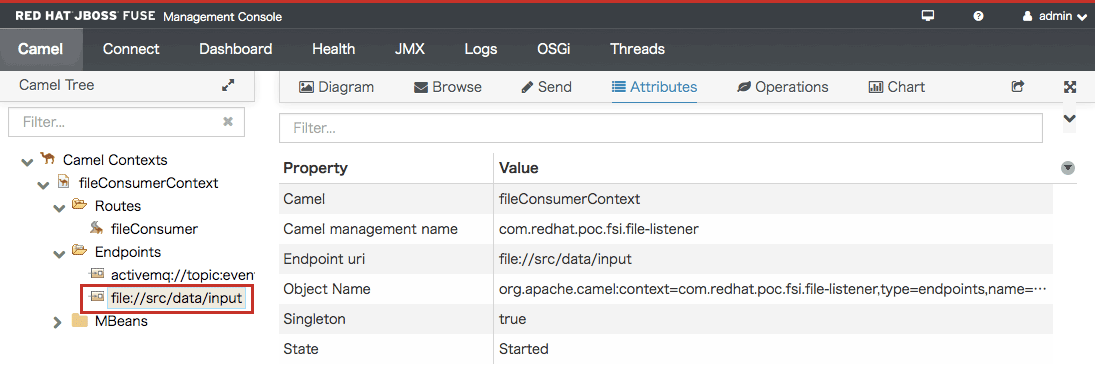Click the file endpoint icon
1095x370 pixels.
coord(96,297)
